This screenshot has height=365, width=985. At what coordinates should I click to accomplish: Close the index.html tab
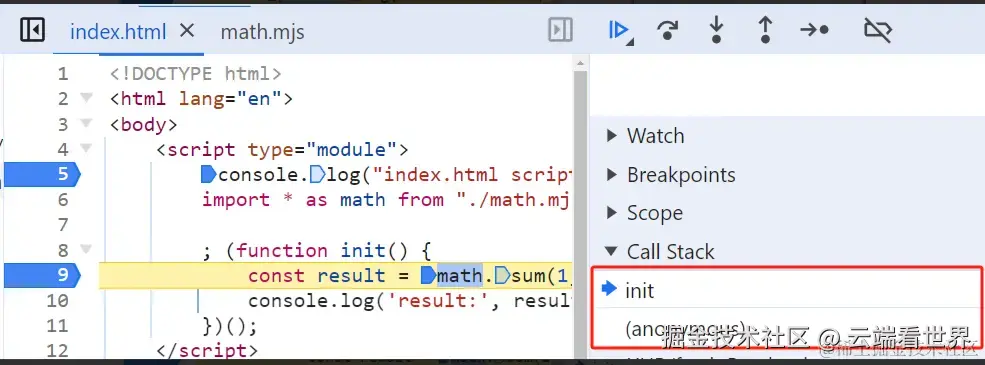(187, 30)
